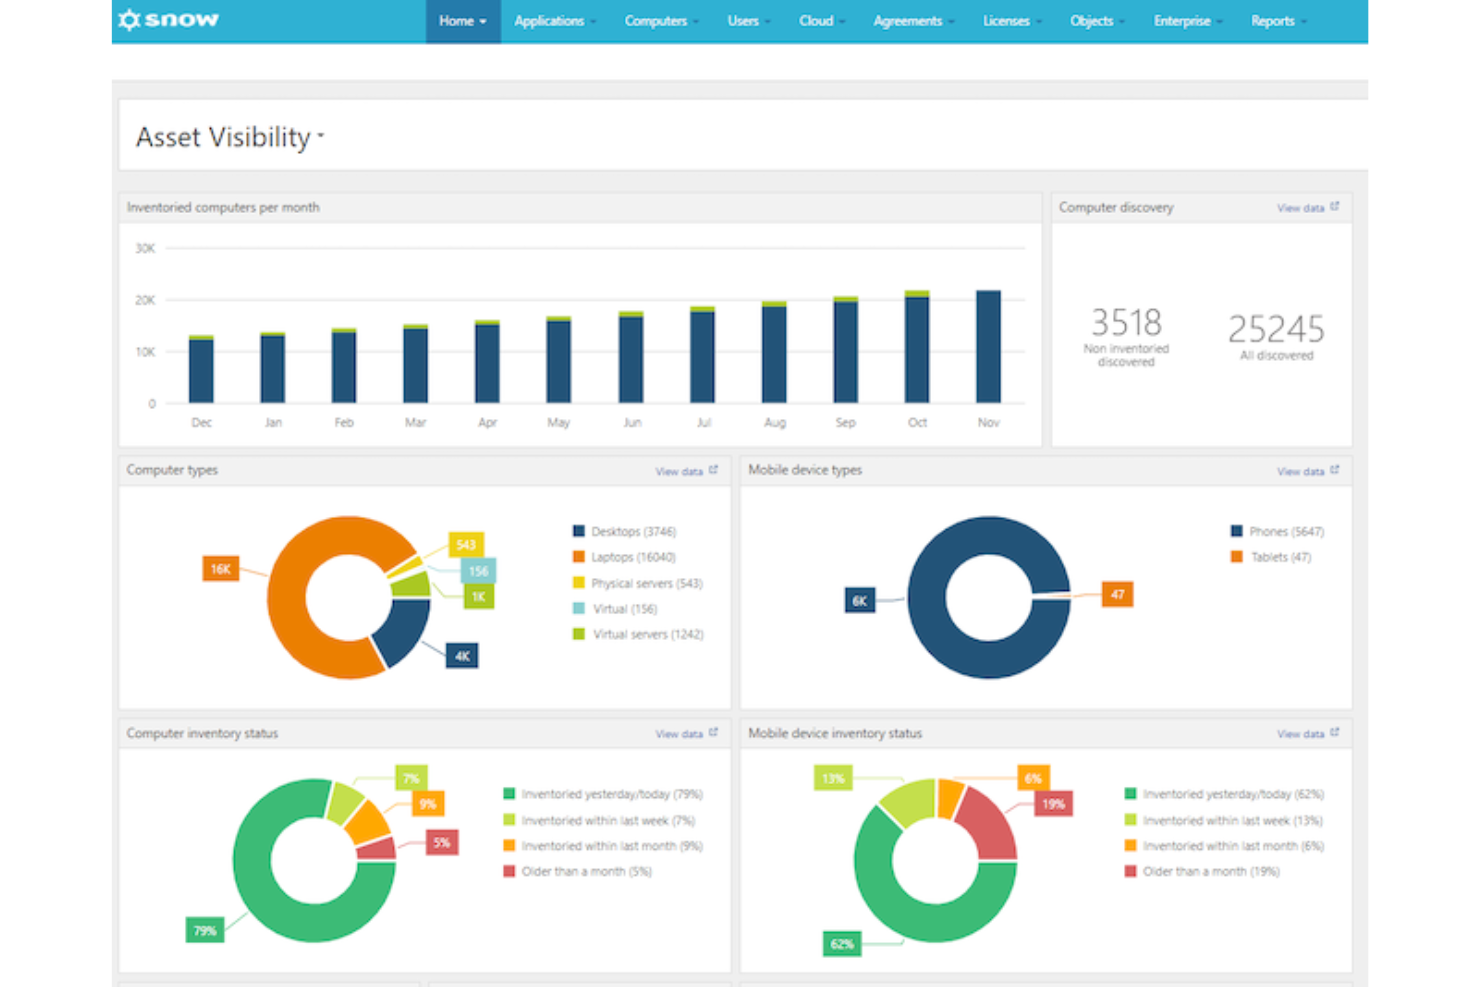Viewport: 1480px width, 987px height.
Task: Select the Reports menu item
Action: [x=1275, y=20]
